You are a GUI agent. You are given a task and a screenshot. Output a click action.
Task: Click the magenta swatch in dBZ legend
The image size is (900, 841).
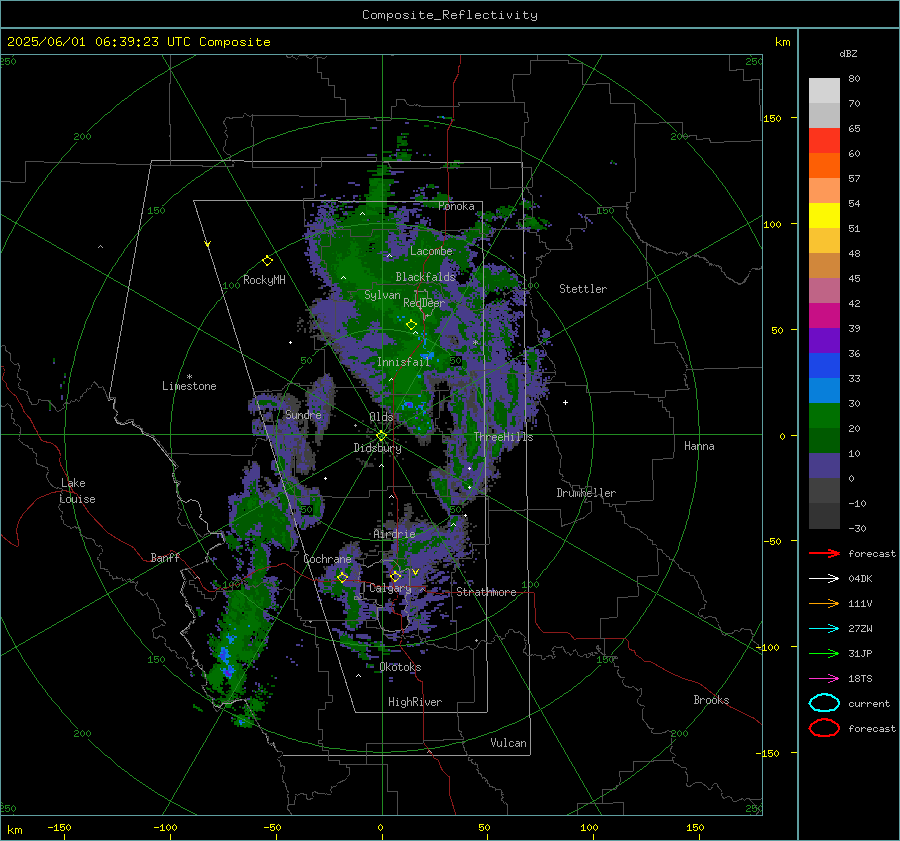click(x=824, y=315)
